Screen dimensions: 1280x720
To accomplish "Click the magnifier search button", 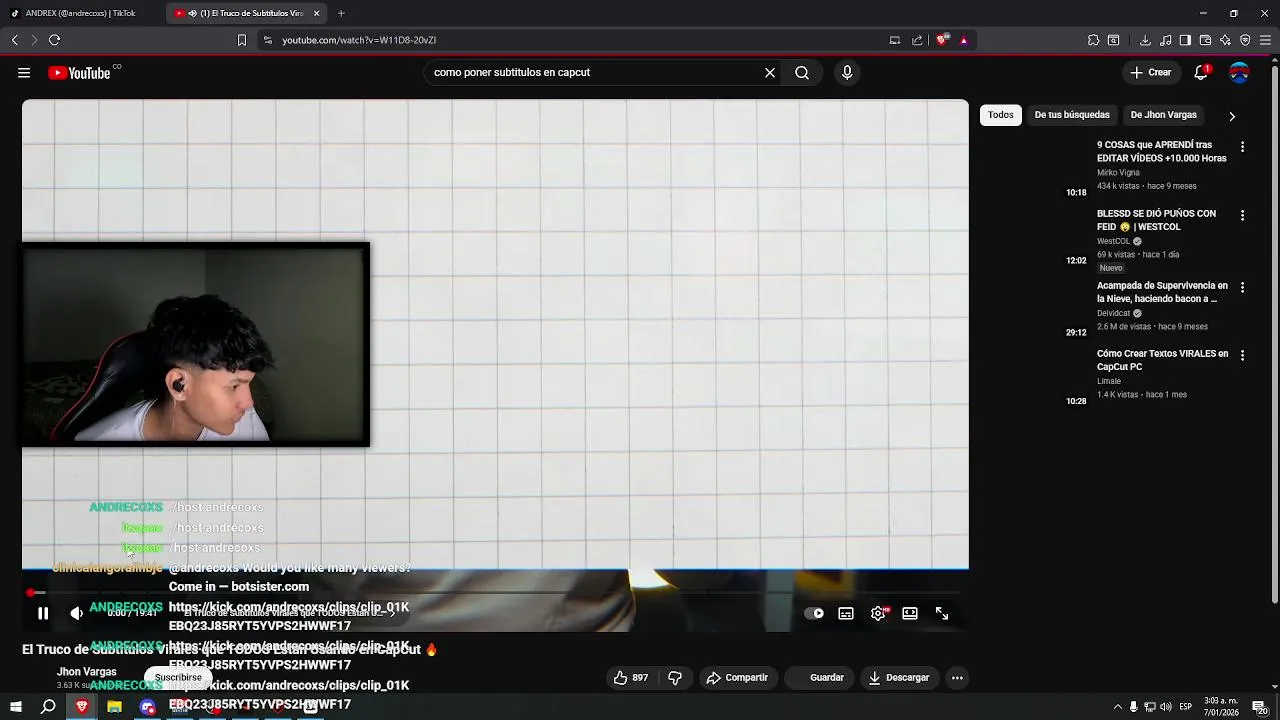I will pyautogui.click(x=802, y=73).
